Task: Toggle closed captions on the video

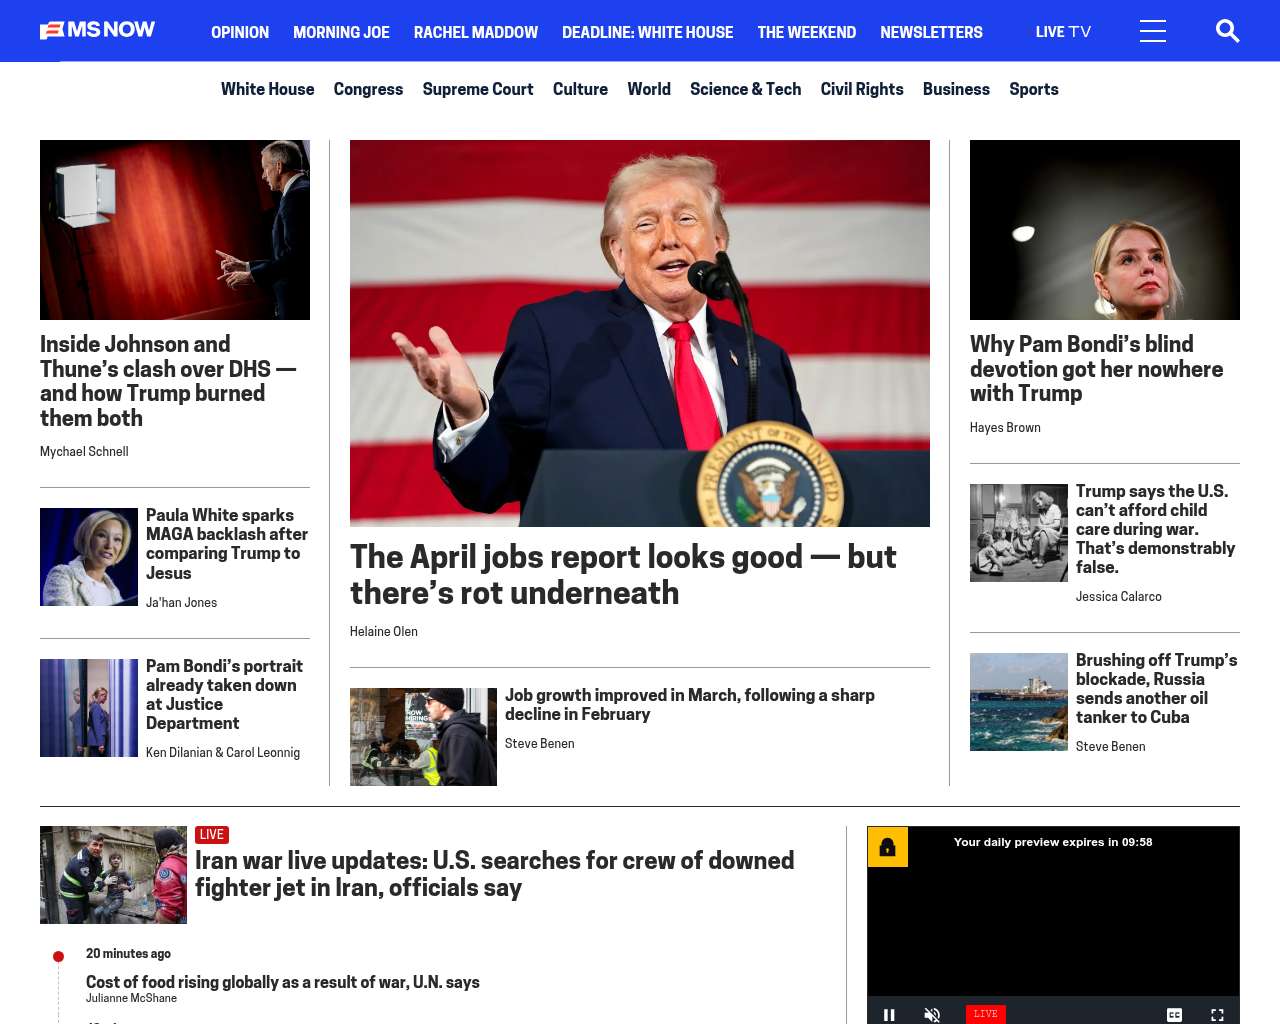Action: (1174, 1014)
